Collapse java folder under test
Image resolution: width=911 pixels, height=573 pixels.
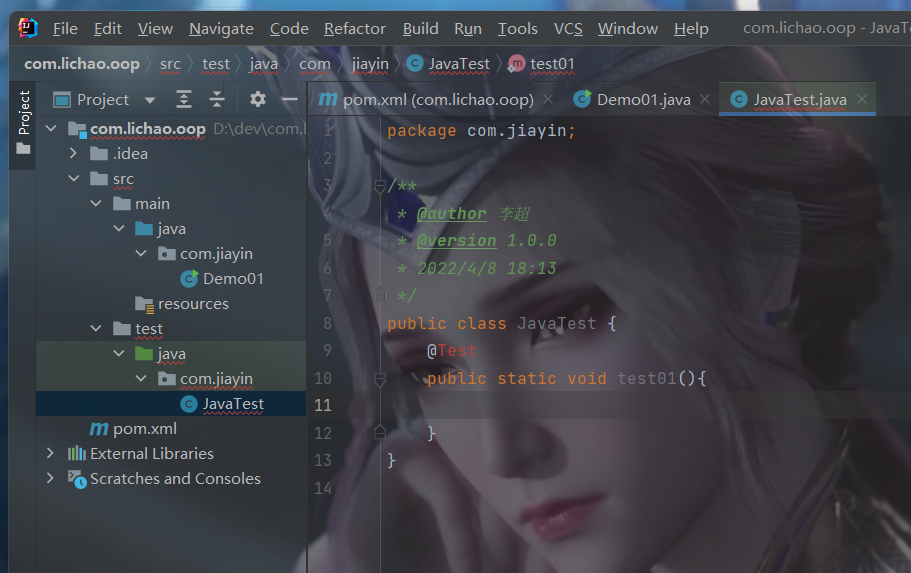coord(119,353)
